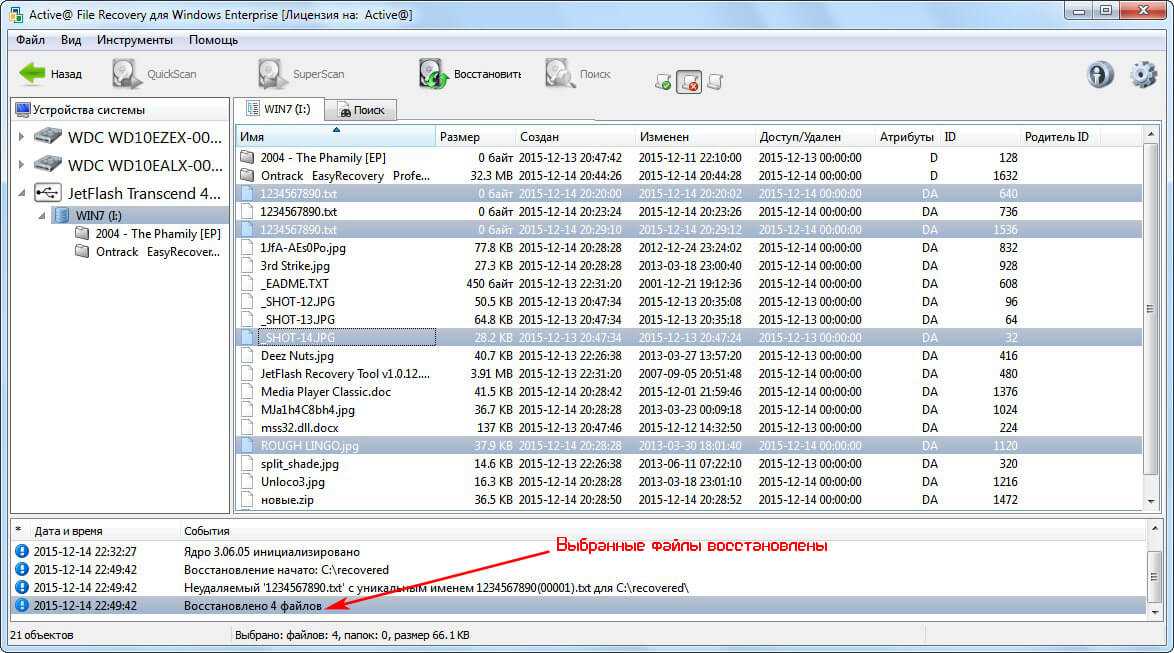Viewport: 1174px width, 653px height.
Task: Select file 1JfA-AEs0Po.jpg
Action: pyautogui.click(x=303, y=248)
